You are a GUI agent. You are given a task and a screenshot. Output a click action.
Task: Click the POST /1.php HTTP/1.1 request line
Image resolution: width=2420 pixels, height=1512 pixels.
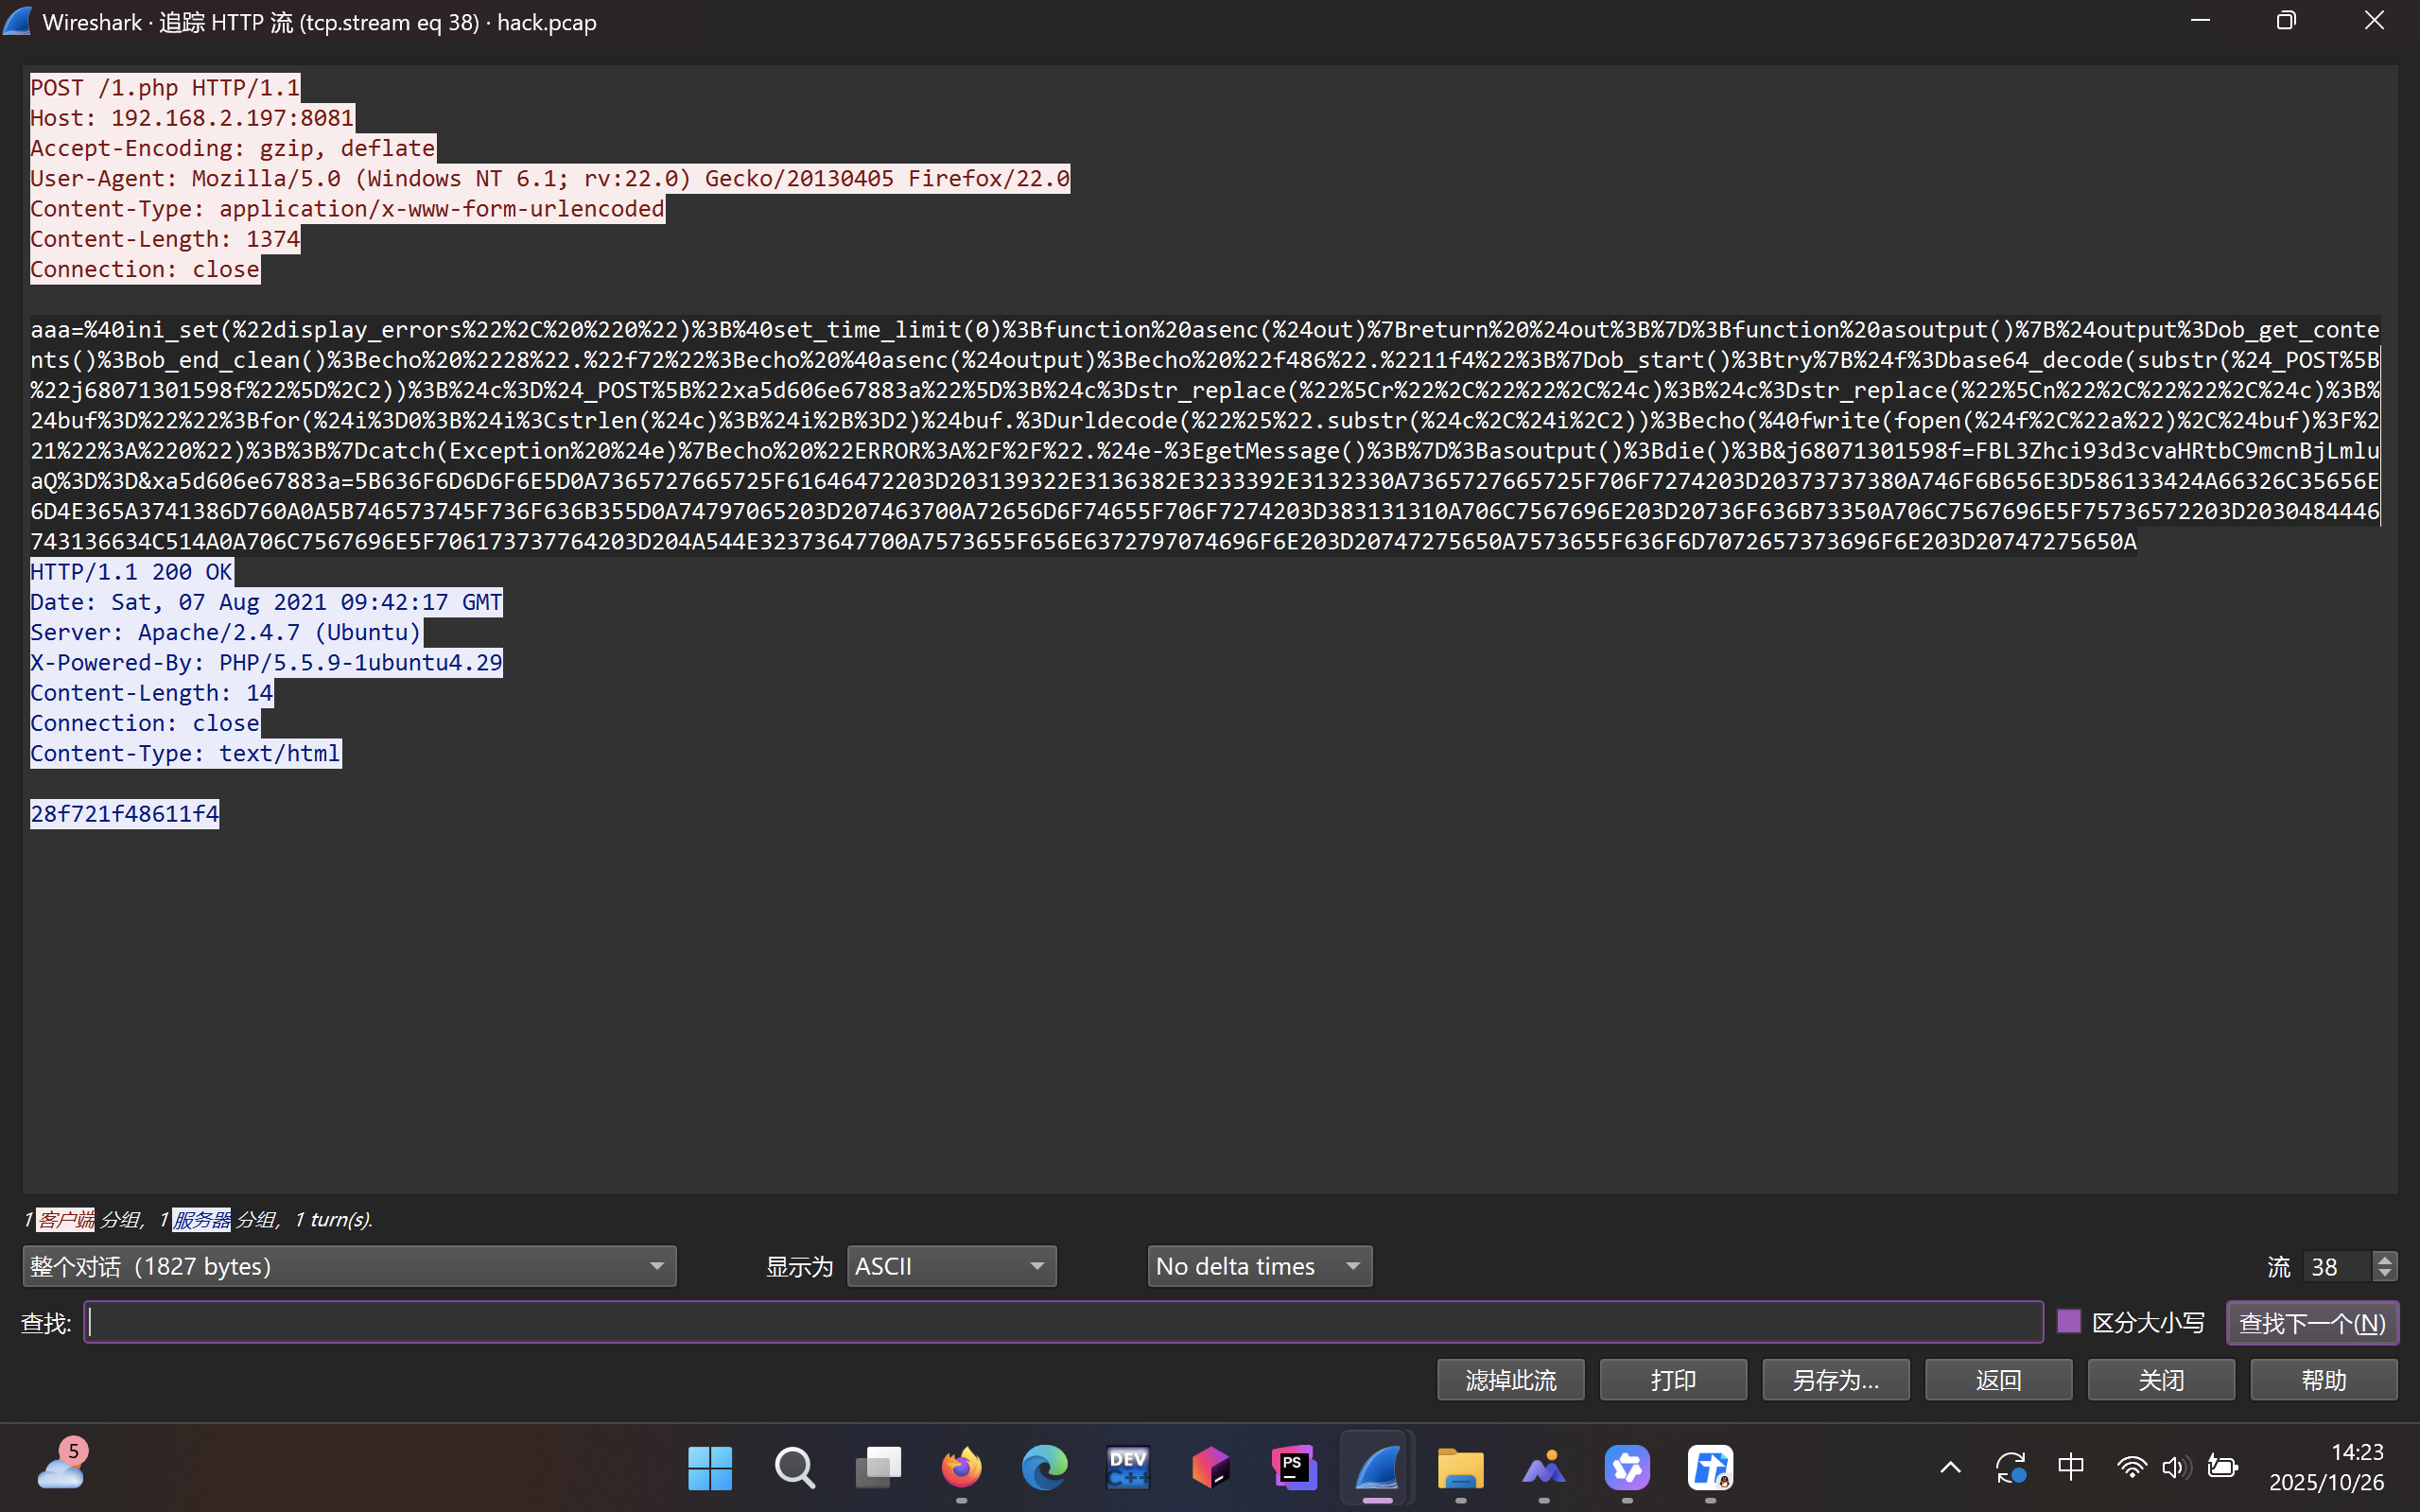pos(165,88)
